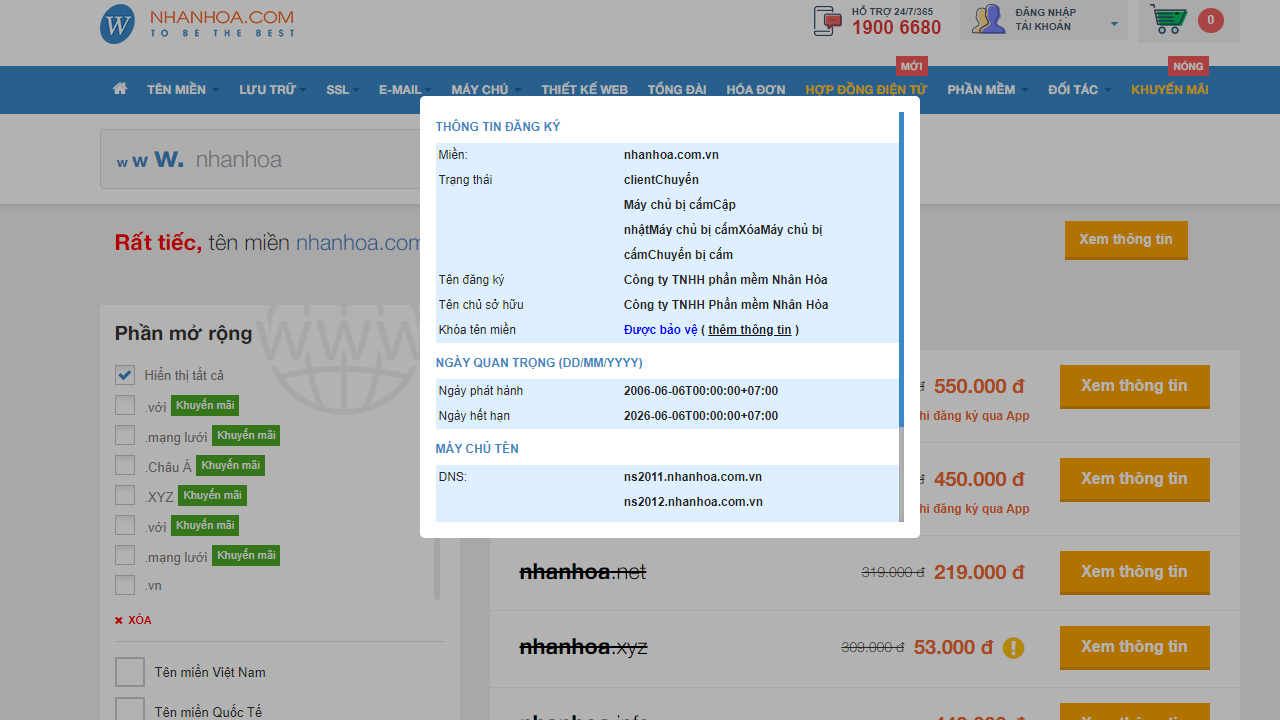1280x720 pixels.
Task: Click the cart item count badge
Action: tap(1210, 20)
